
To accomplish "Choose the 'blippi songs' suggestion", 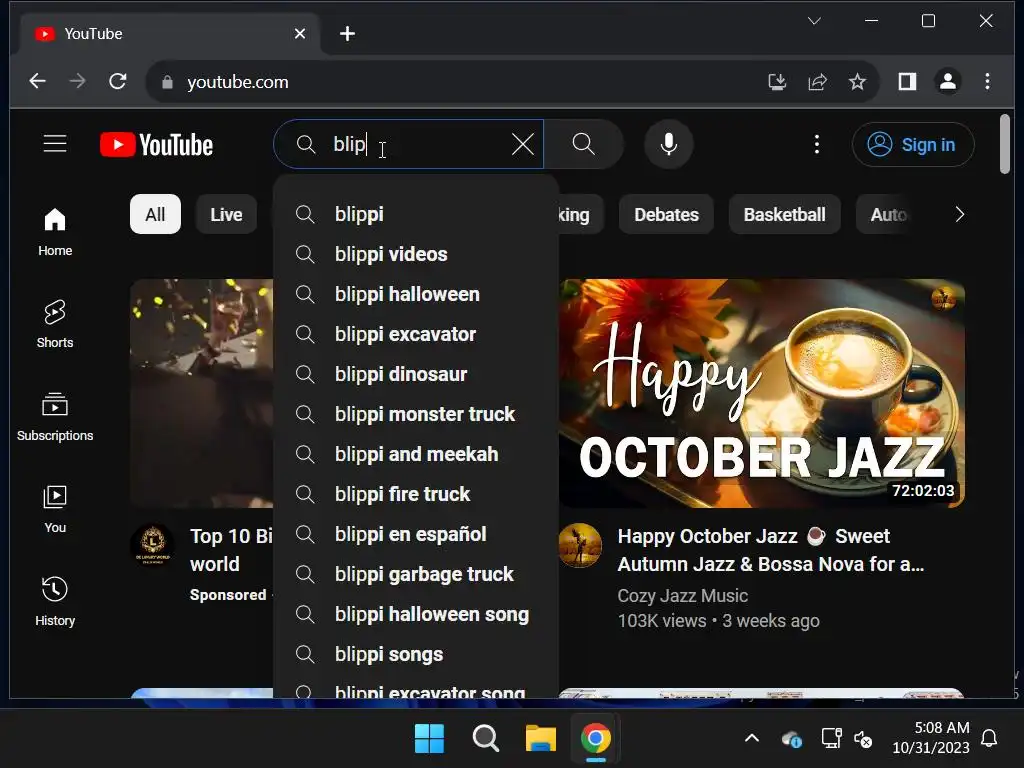I will [415, 654].
